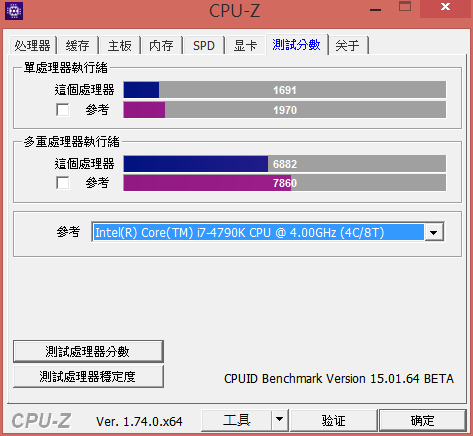Viewport: 473px width, 436px height.
Task: Click single-thread score bar showing 1691
Action: coord(284,90)
